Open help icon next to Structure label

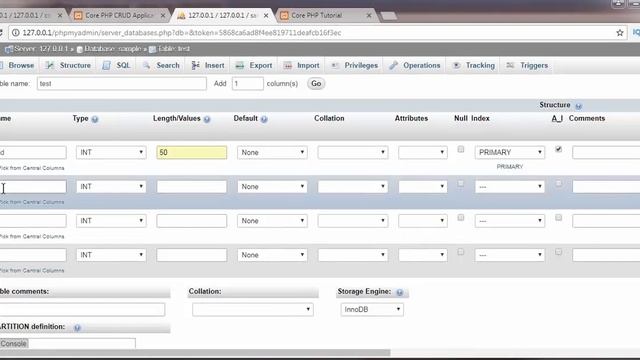click(578, 106)
